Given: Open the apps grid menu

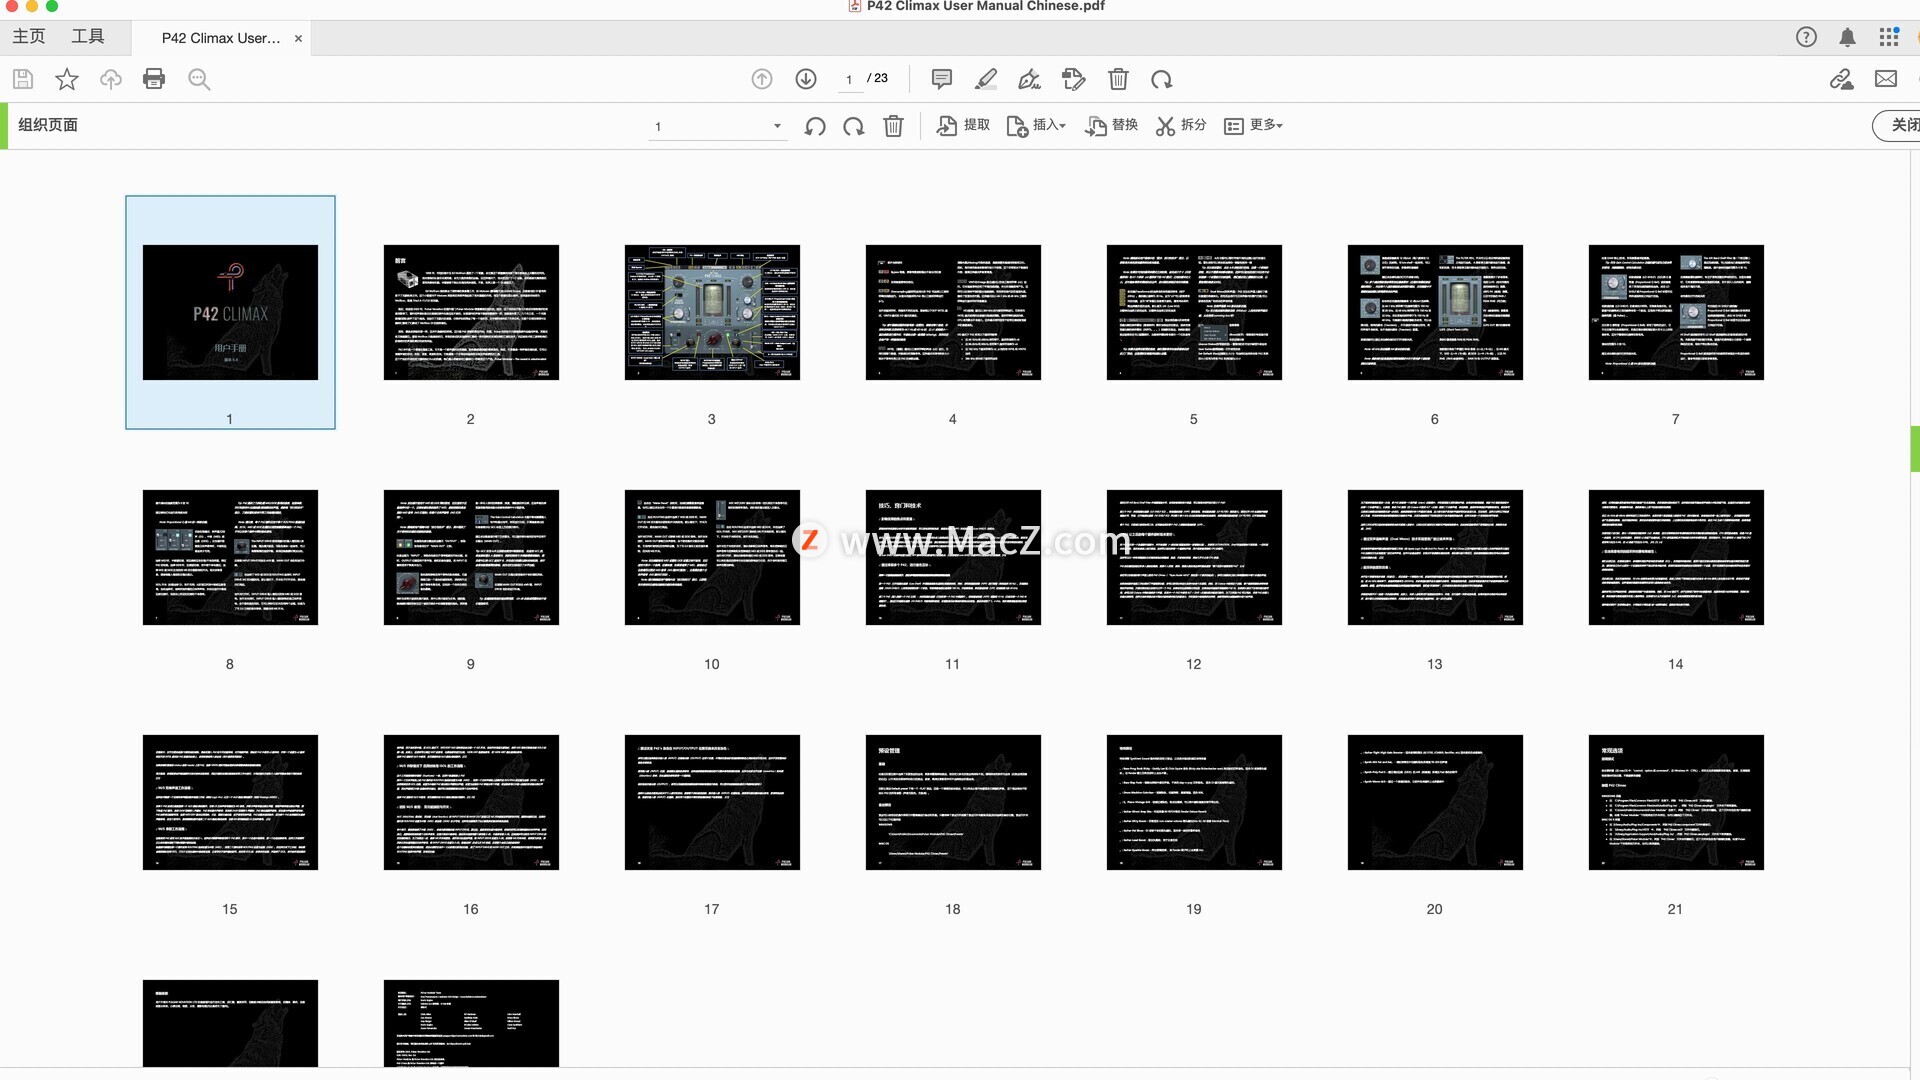Looking at the screenshot, I should [1889, 37].
